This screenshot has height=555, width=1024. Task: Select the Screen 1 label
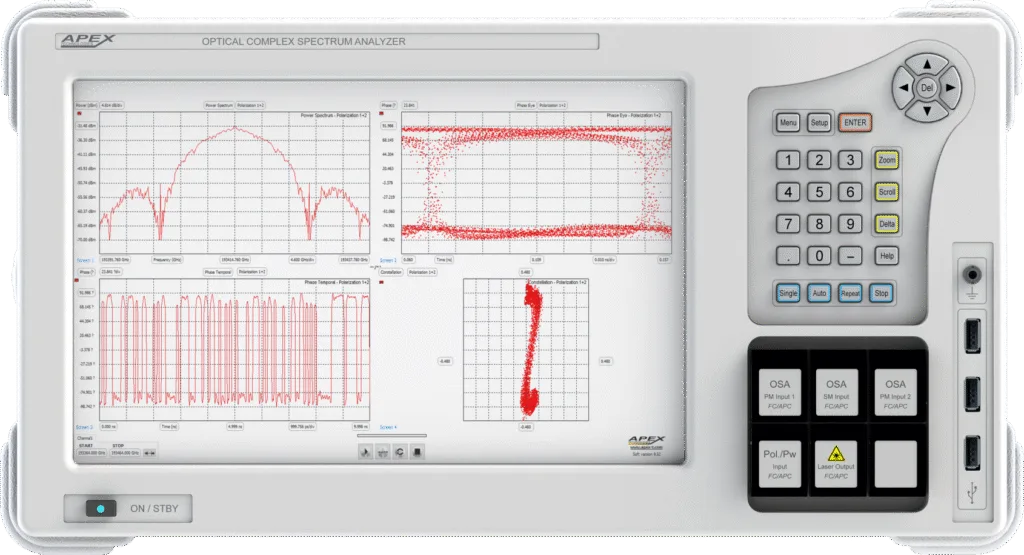tap(85, 260)
